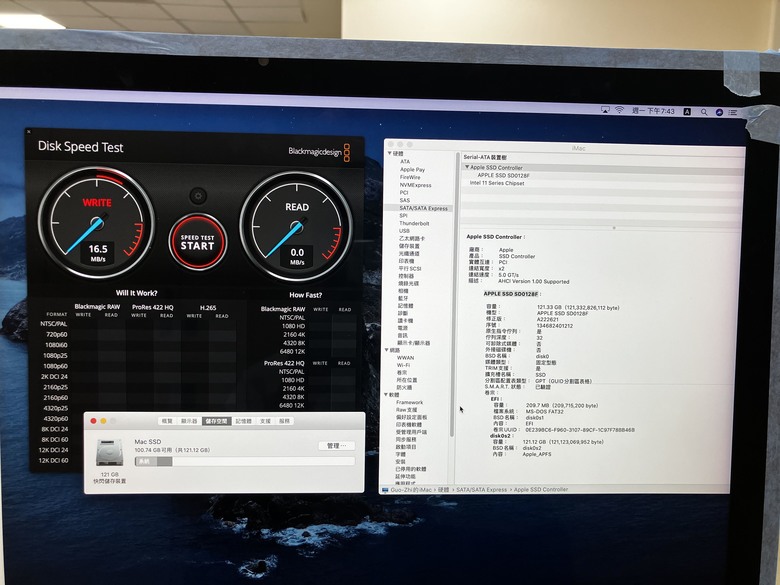The width and height of the screenshot is (780, 585).
Task: Select SPI in the sidebar
Action: tap(403, 216)
